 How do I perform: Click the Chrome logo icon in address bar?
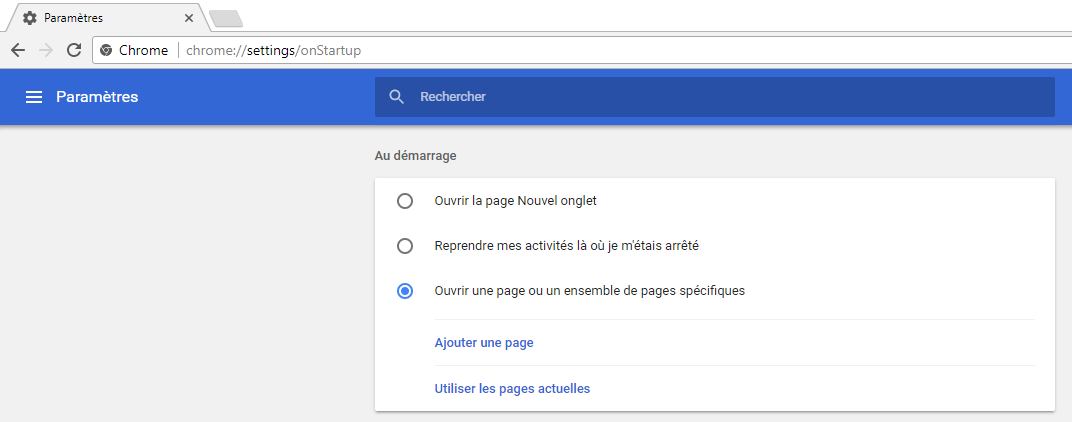pos(106,50)
